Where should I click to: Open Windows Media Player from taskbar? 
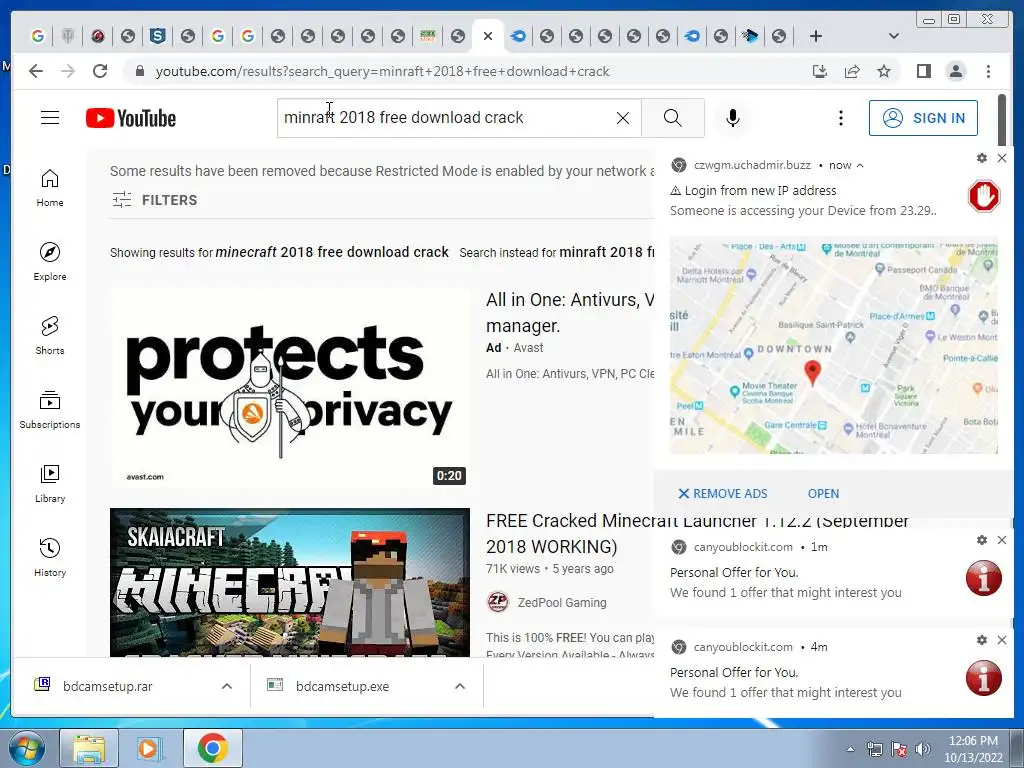(x=150, y=748)
